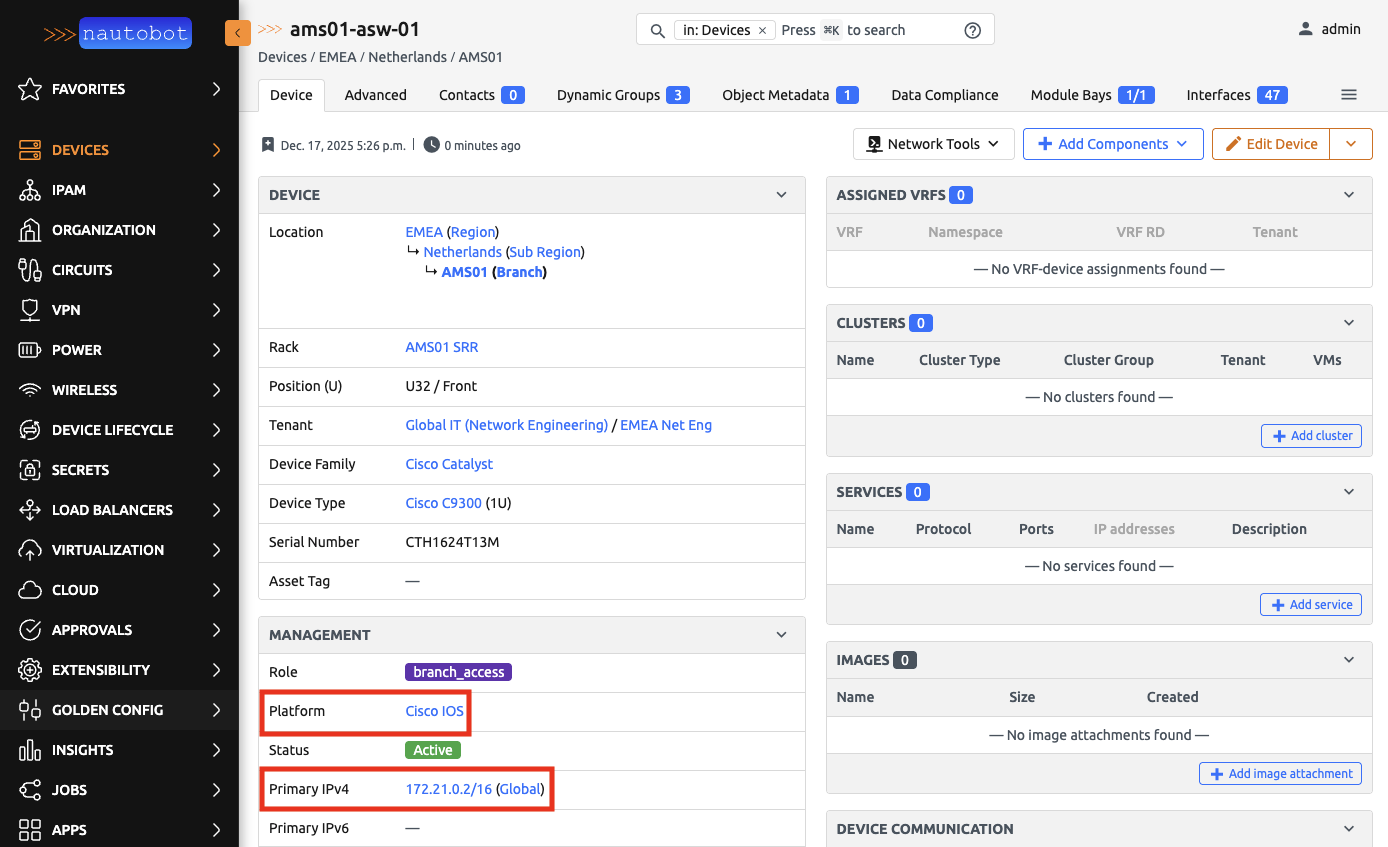1388x847 pixels.
Task: Click the Edit Device button
Action: coord(1270,144)
